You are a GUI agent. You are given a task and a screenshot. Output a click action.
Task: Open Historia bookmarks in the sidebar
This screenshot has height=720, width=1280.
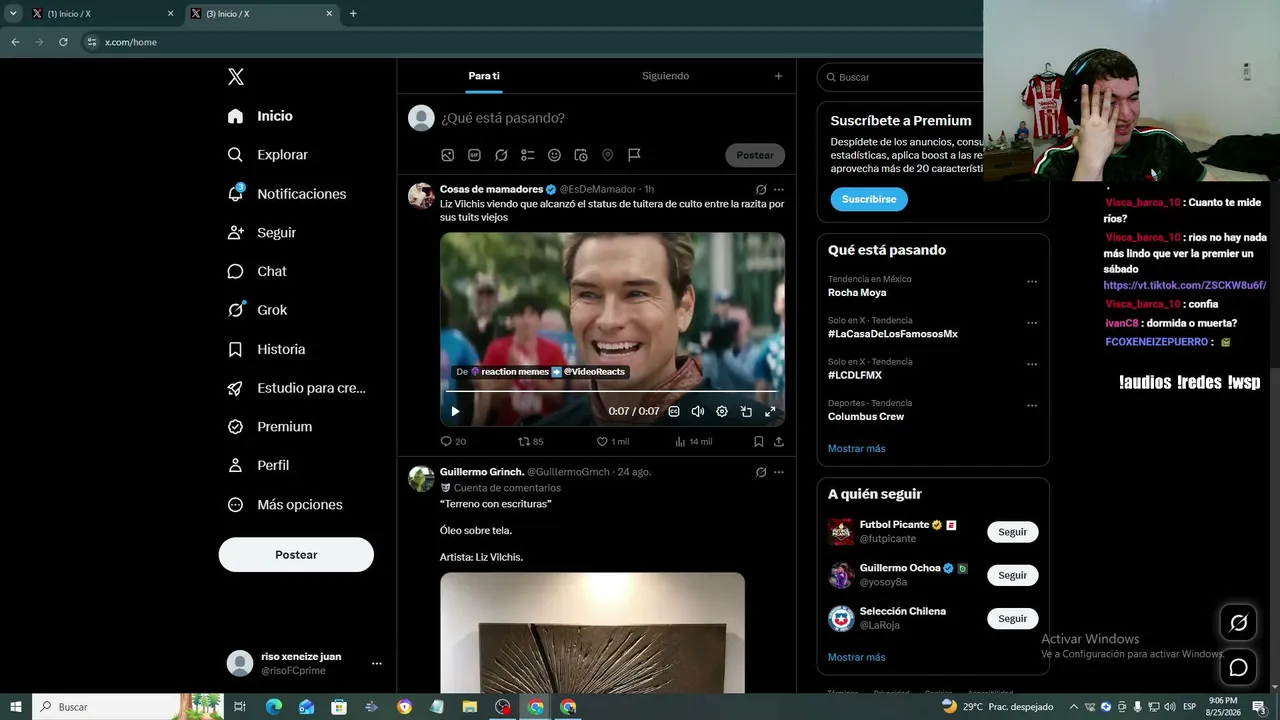point(266,349)
